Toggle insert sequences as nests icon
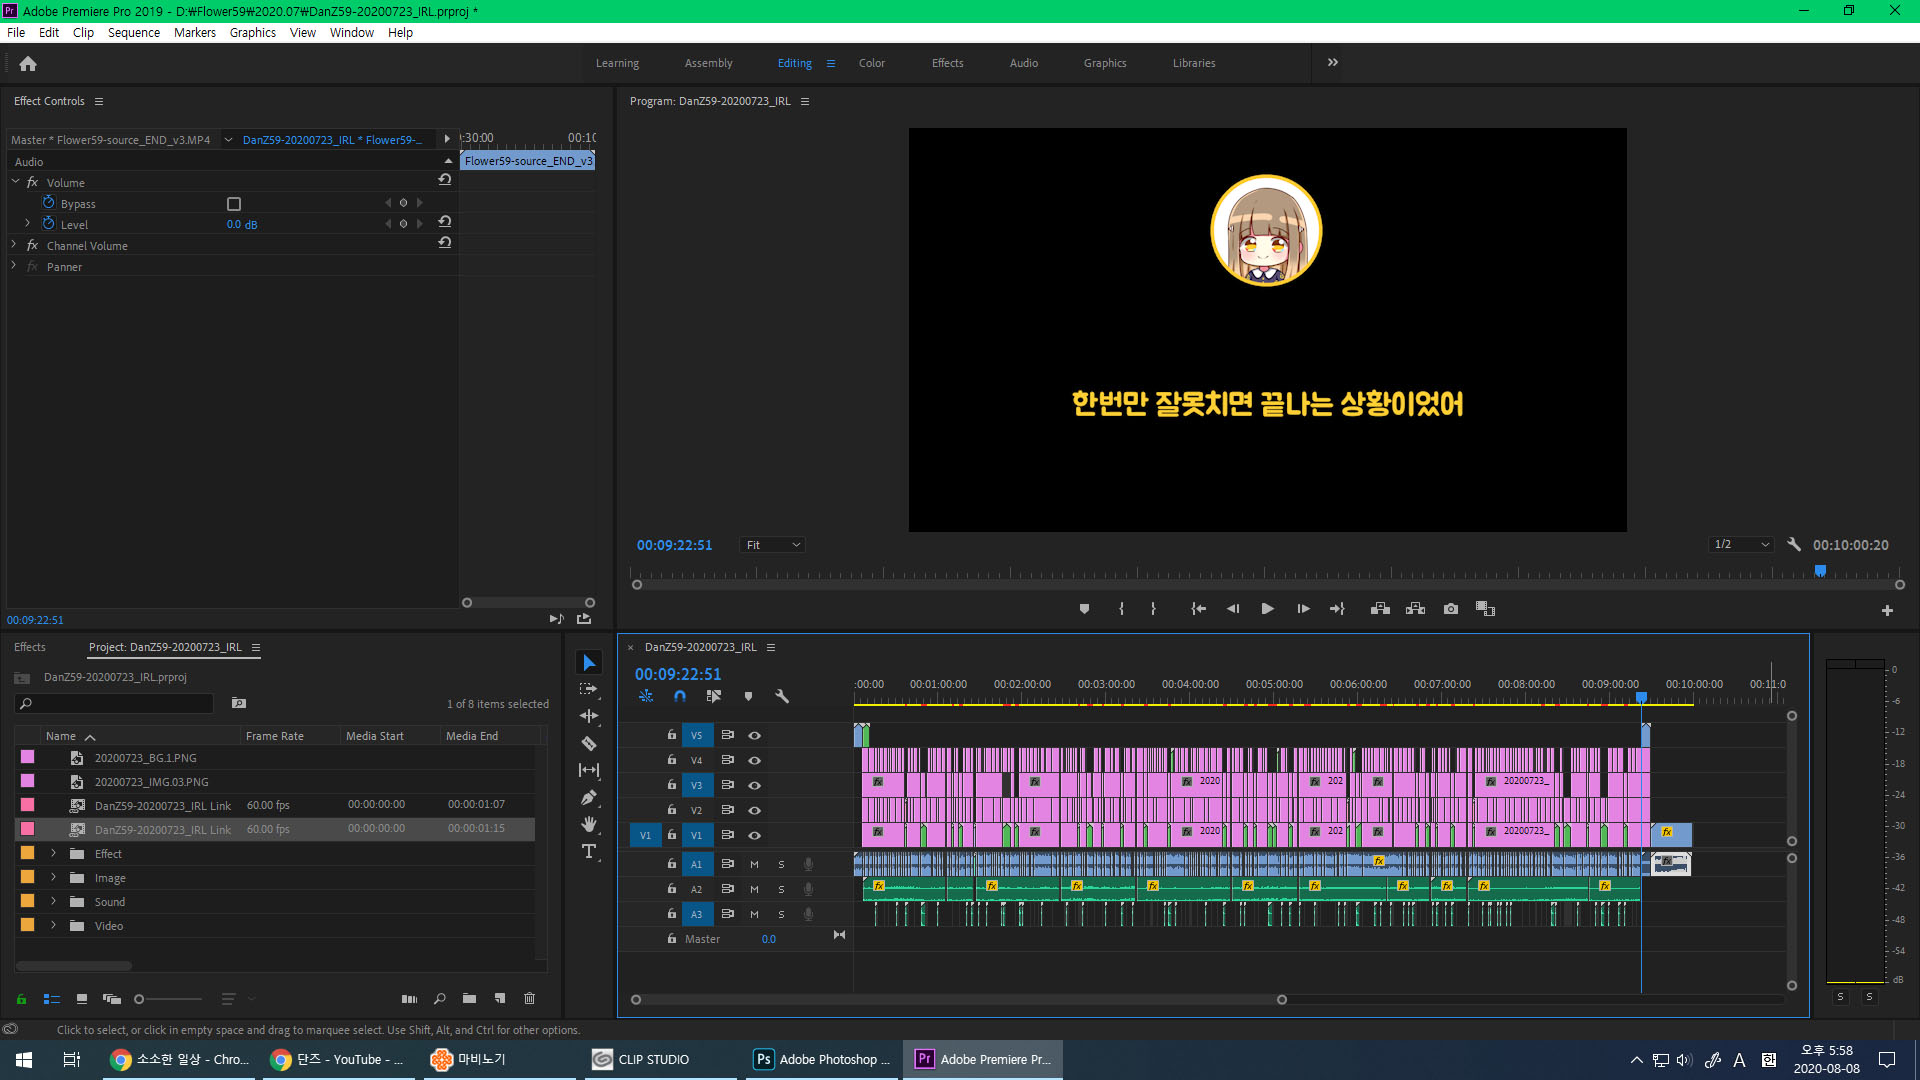Image resolution: width=1920 pixels, height=1080 pixels. pyautogui.click(x=646, y=696)
